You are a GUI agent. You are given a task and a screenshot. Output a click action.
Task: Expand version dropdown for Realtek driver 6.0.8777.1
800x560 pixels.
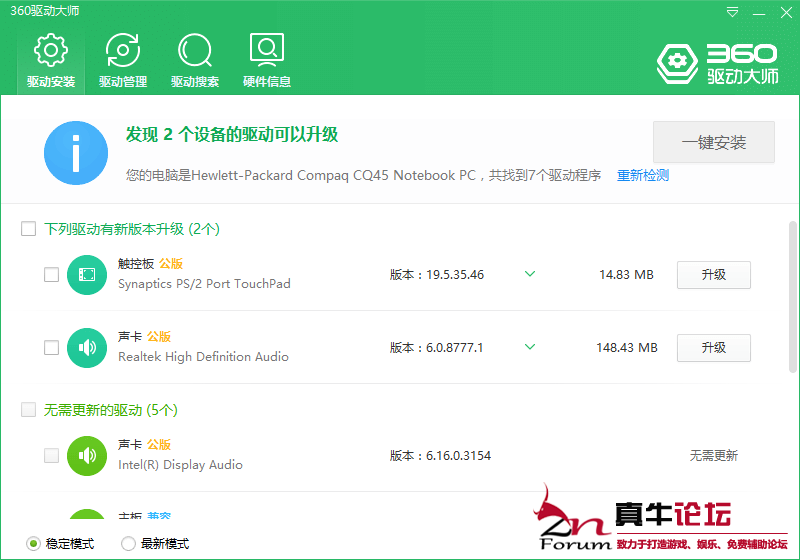530,347
